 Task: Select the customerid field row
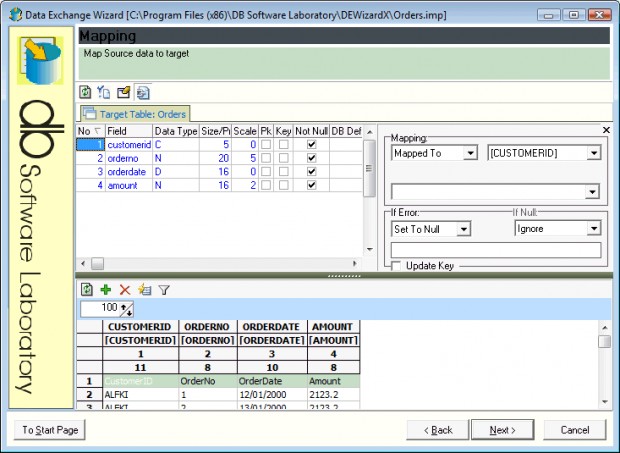pyautogui.click(x=219, y=144)
